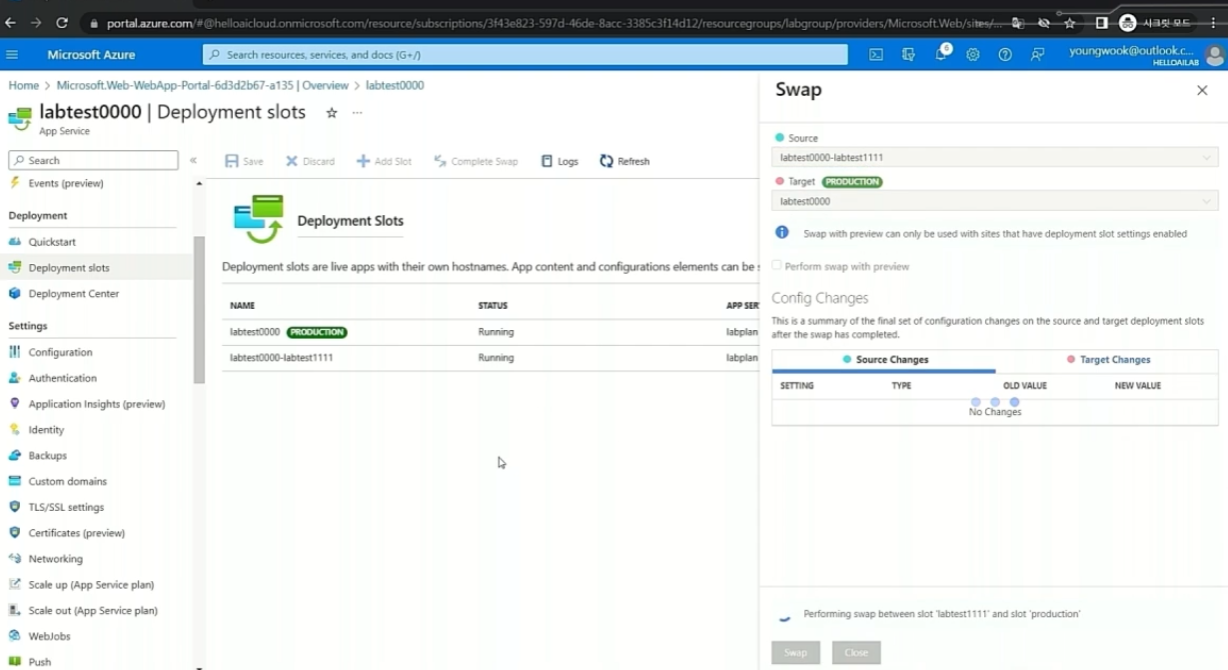Click the Close button at panel bottom
Image resolution: width=1228 pixels, height=670 pixels.
[856, 652]
